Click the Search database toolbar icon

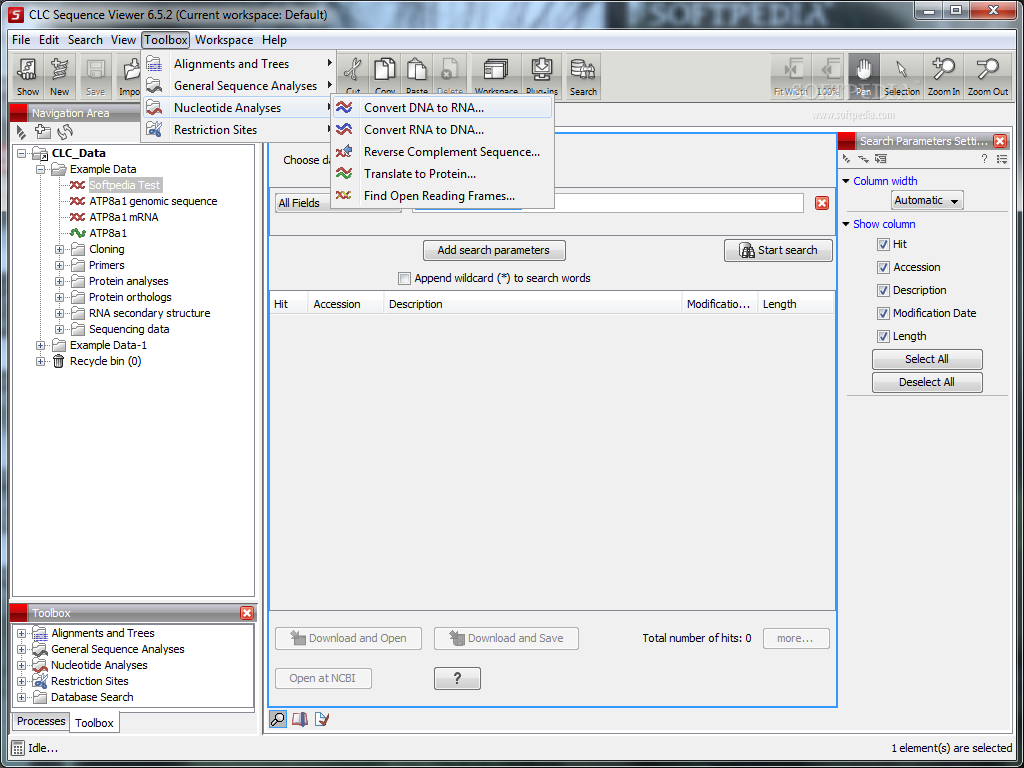pyautogui.click(x=583, y=76)
